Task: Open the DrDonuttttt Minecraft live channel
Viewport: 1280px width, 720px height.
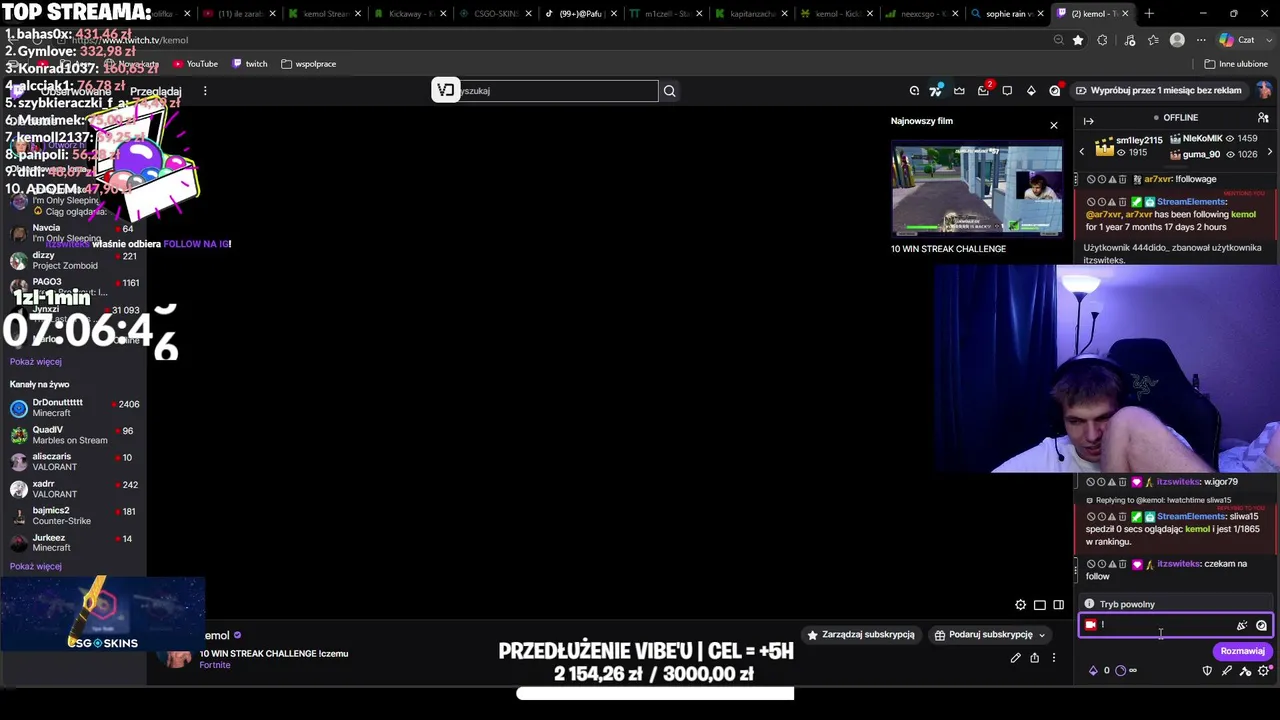Action: [74, 408]
